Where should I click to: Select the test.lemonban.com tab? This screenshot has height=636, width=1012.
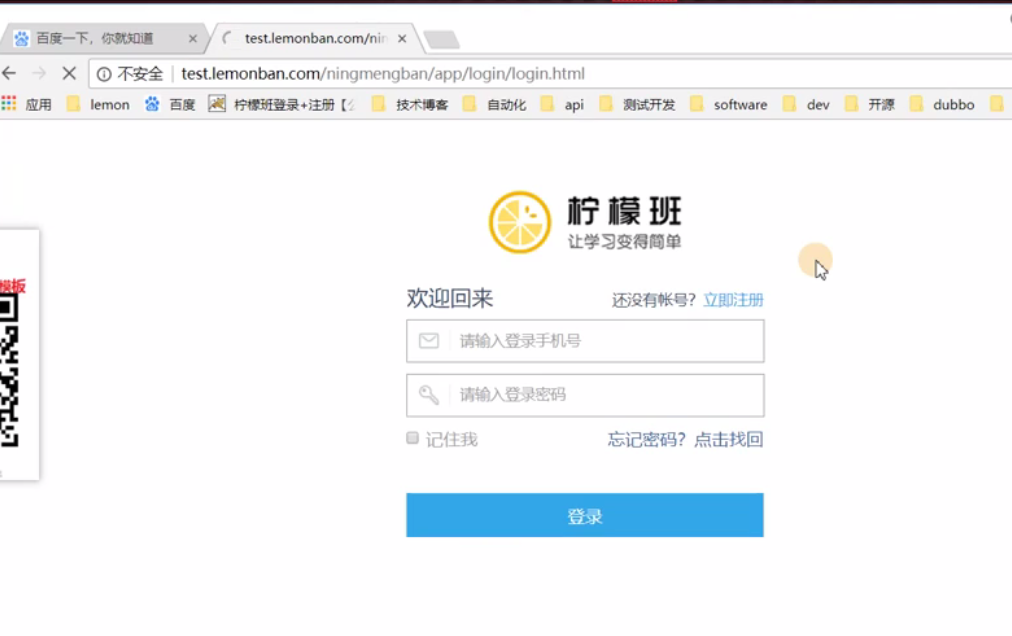315,39
